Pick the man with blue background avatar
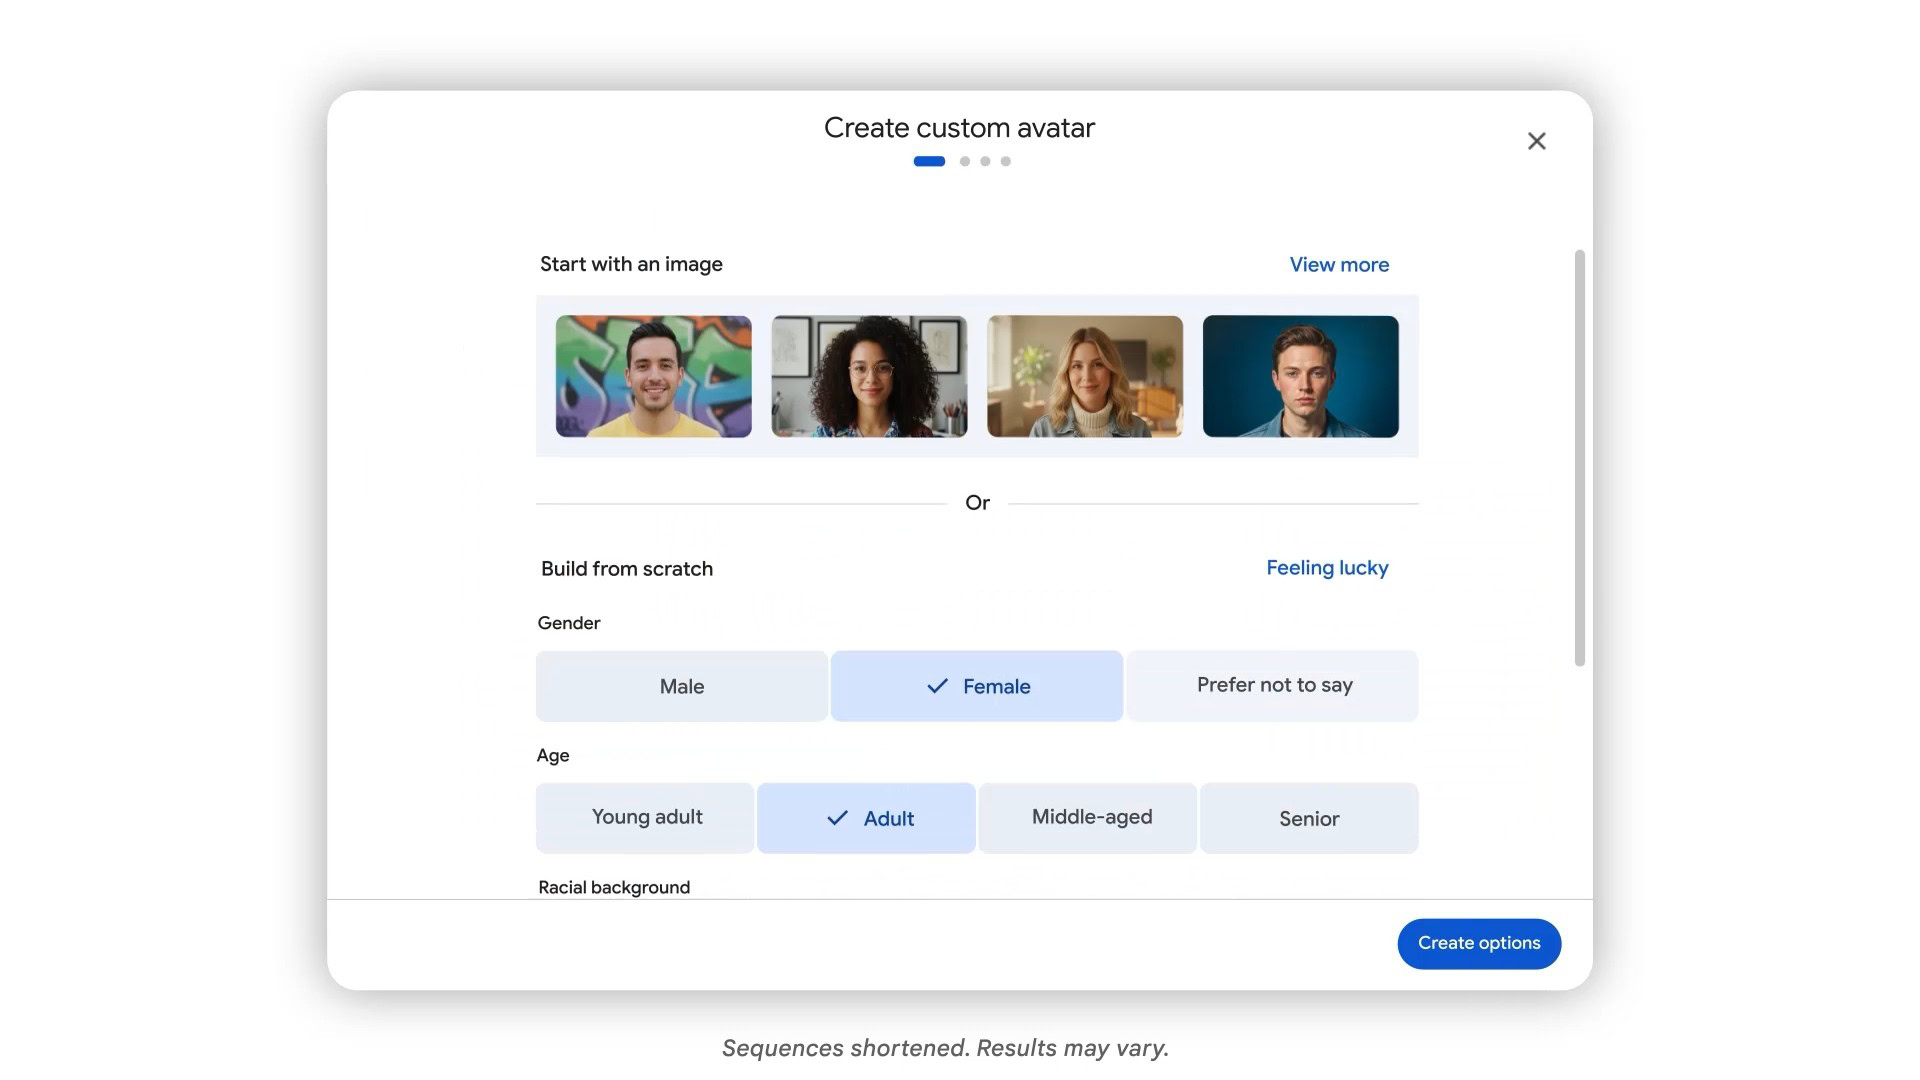 pyautogui.click(x=1300, y=376)
